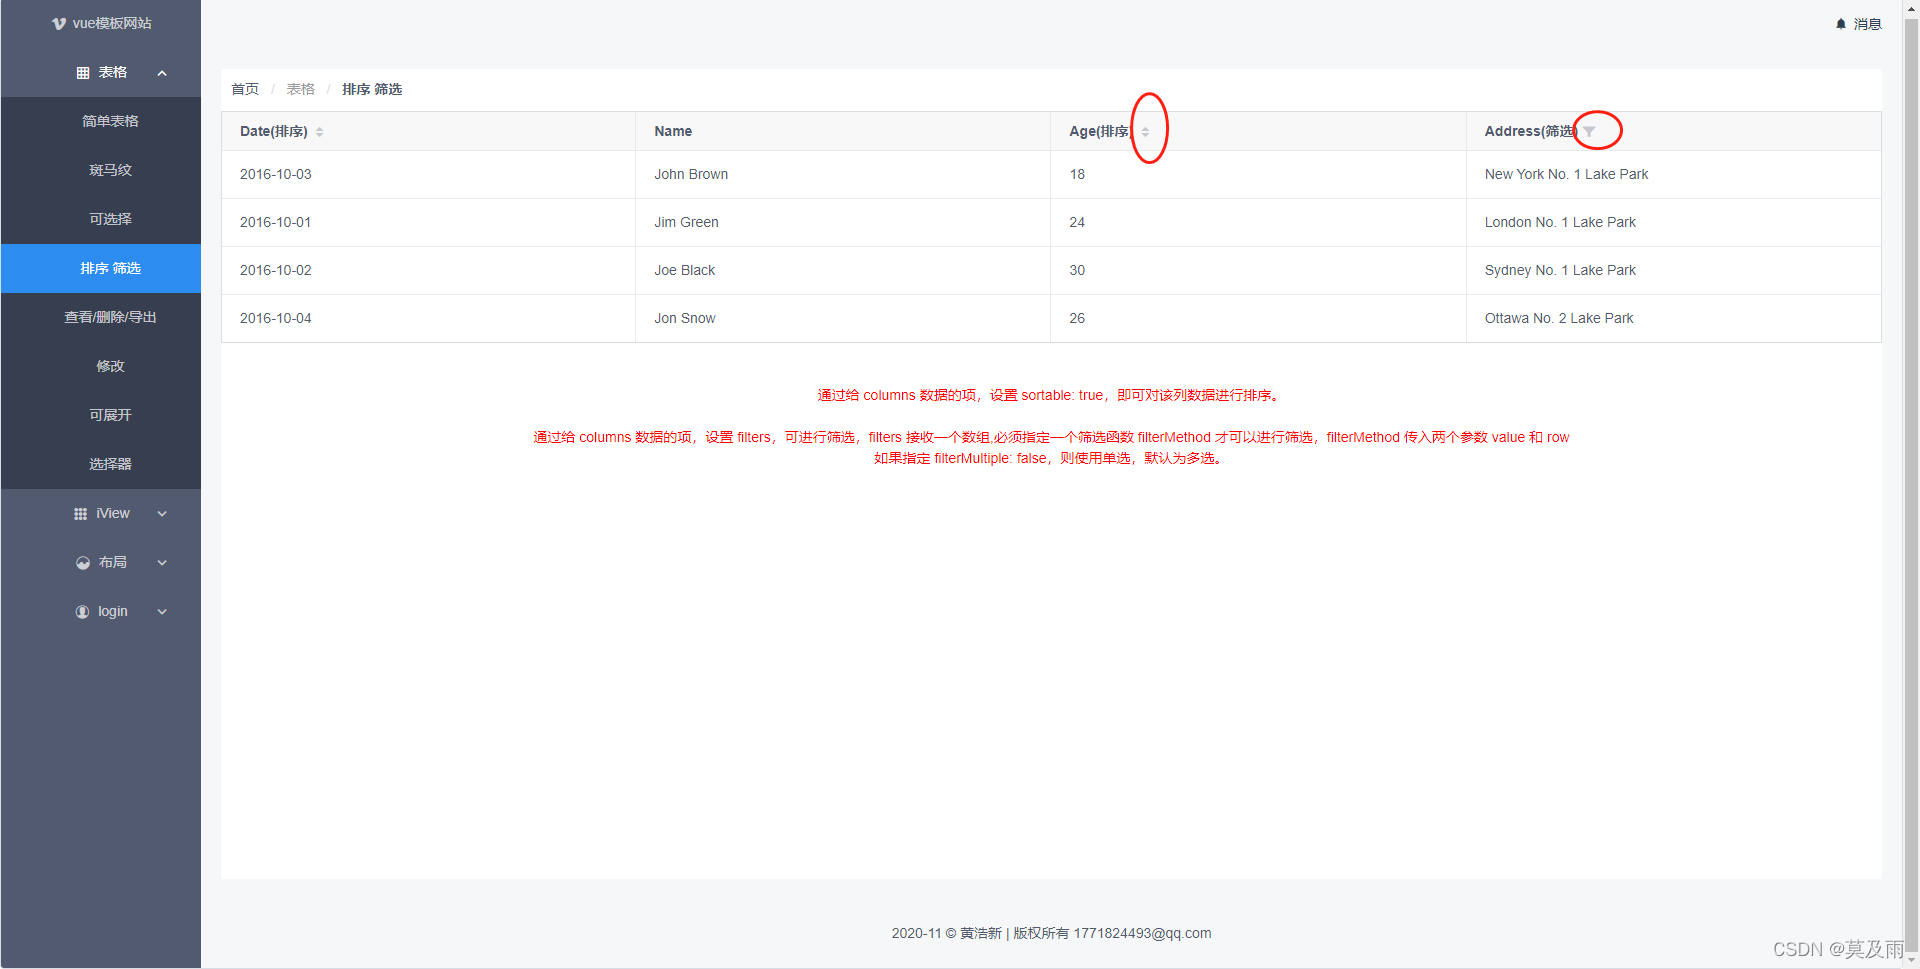The height and width of the screenshot is (969, 1920).
Task: Click the login user icon
Action: 82,612
